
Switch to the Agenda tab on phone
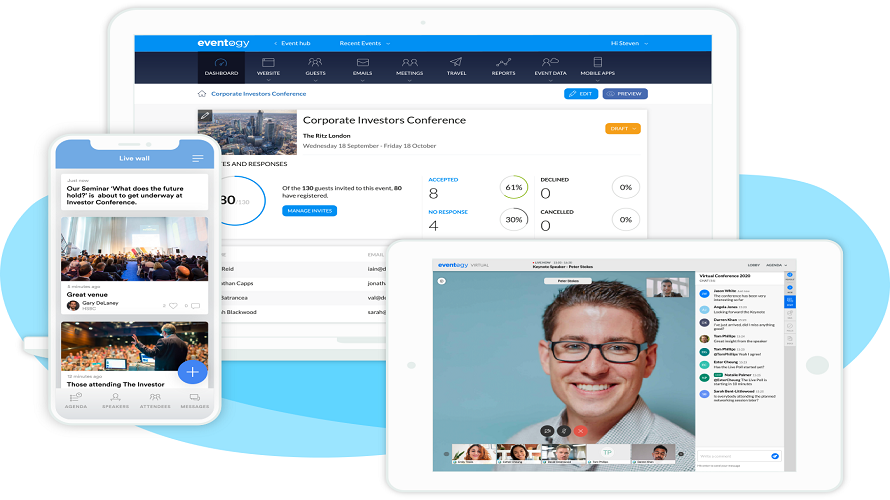pos(75,401)
